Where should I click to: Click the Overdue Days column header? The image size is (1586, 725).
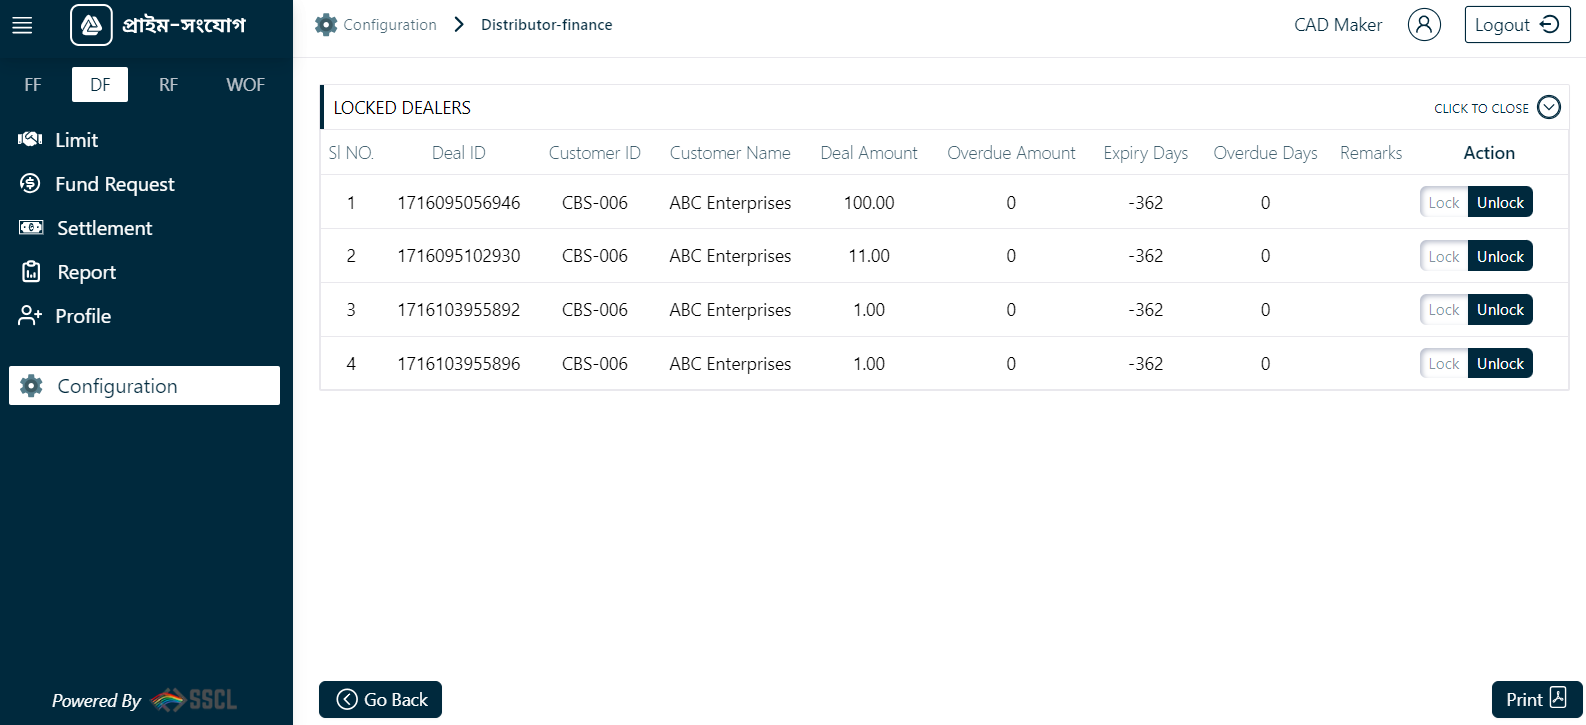click(1265, 153)
